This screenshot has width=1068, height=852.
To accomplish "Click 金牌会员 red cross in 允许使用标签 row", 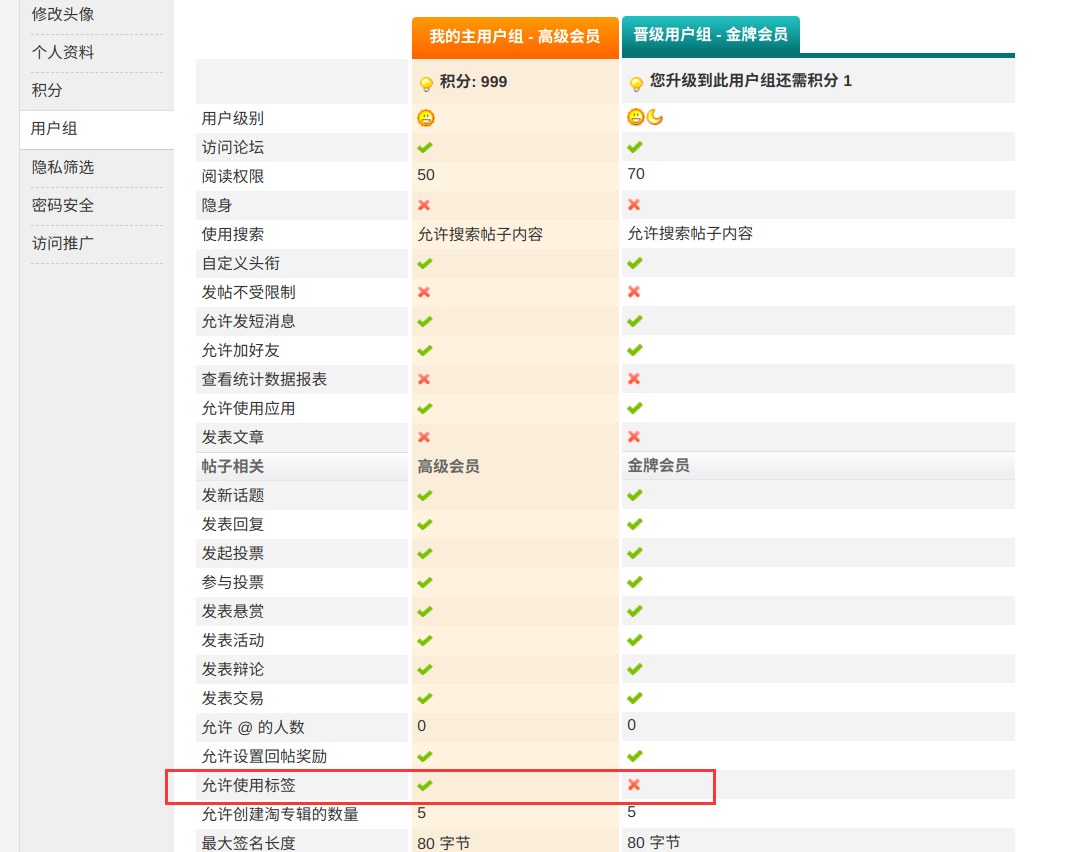I will pyautogui.click(x=633, y=785).
